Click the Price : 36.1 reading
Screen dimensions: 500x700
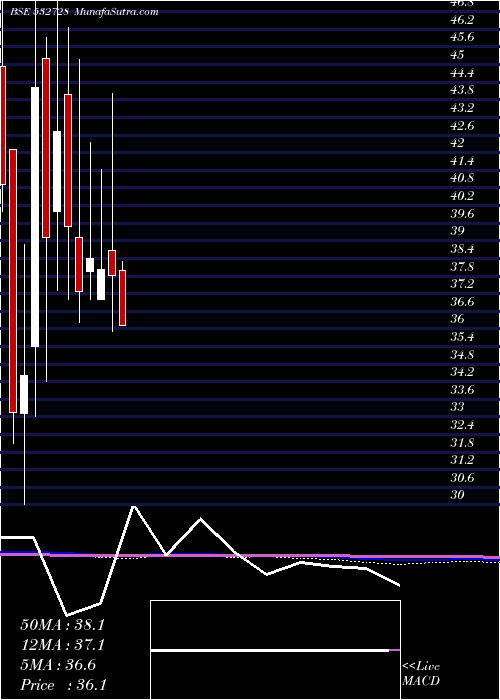[63, 685]
